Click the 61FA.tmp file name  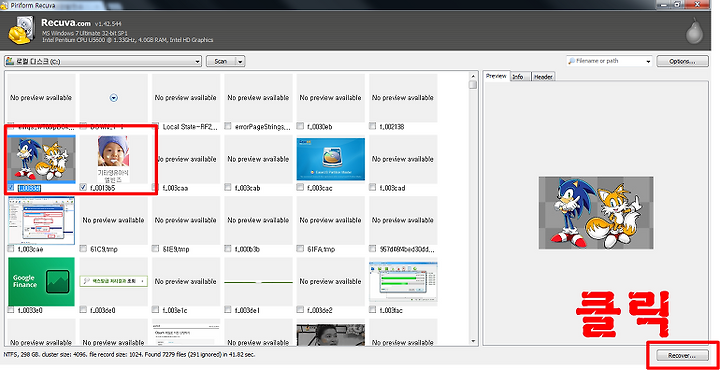point(321,249)
